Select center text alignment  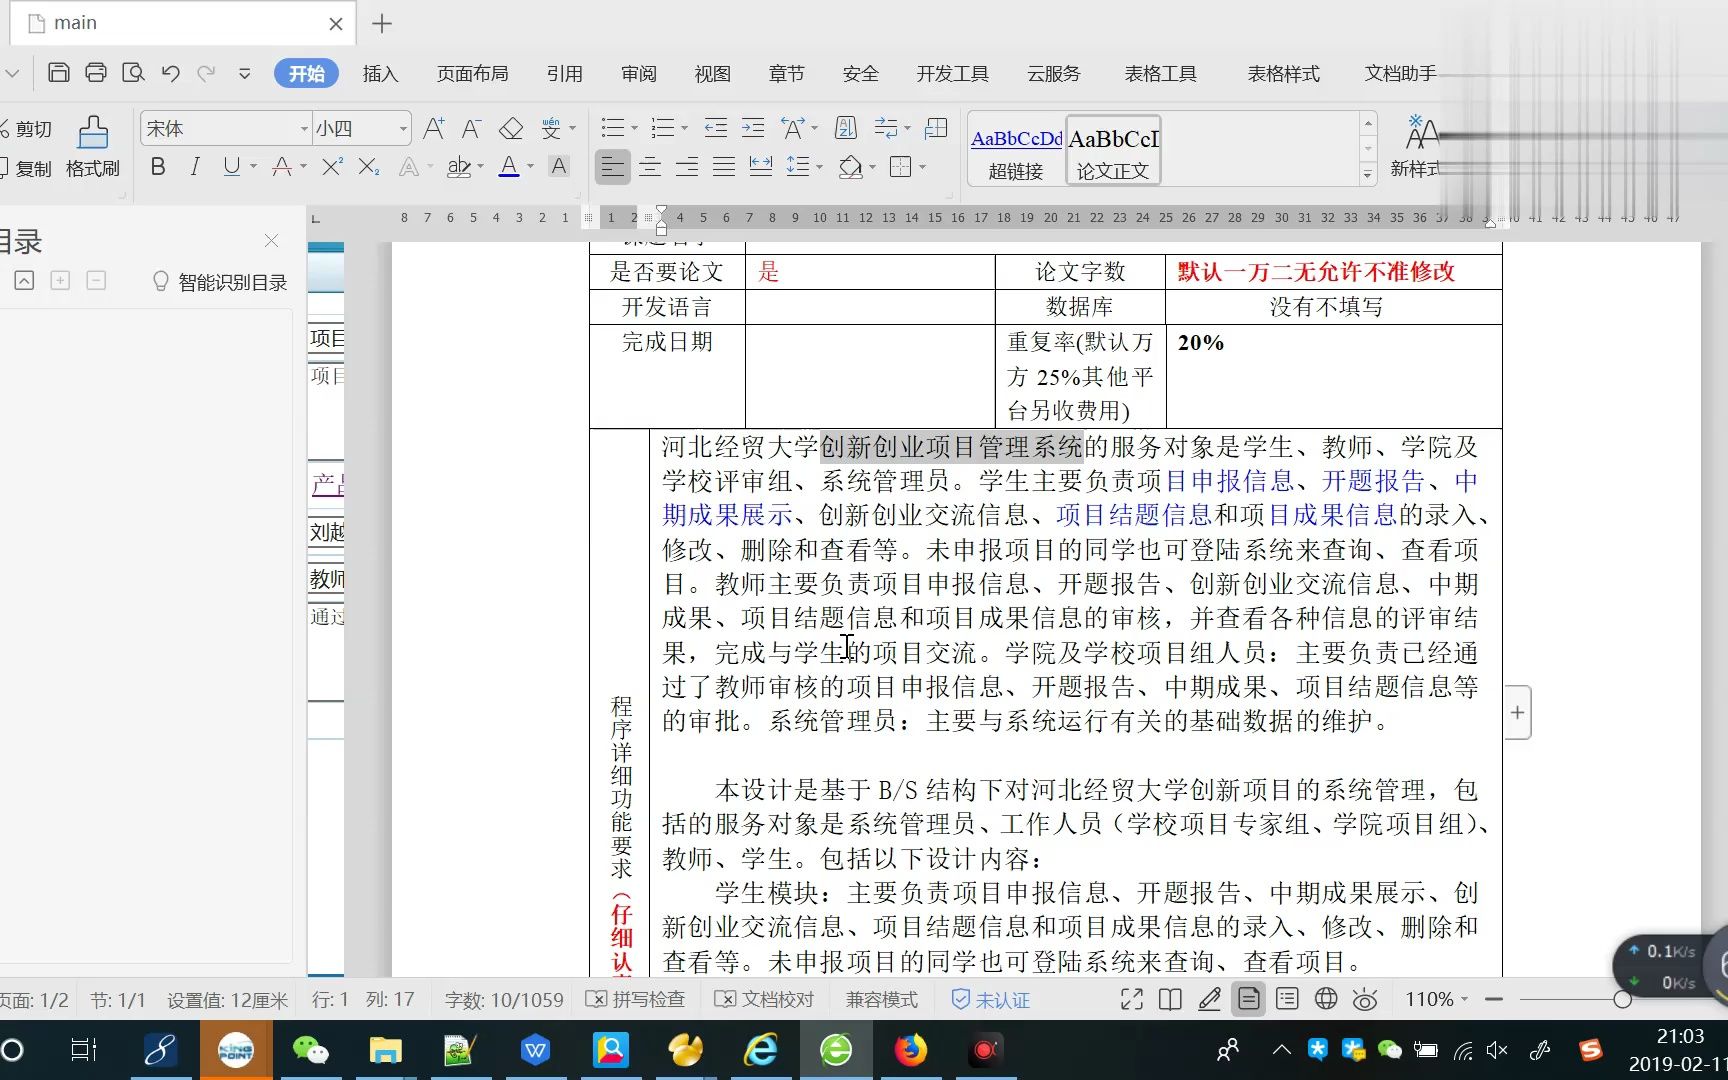pyautogui.click(x=649, y=167)
